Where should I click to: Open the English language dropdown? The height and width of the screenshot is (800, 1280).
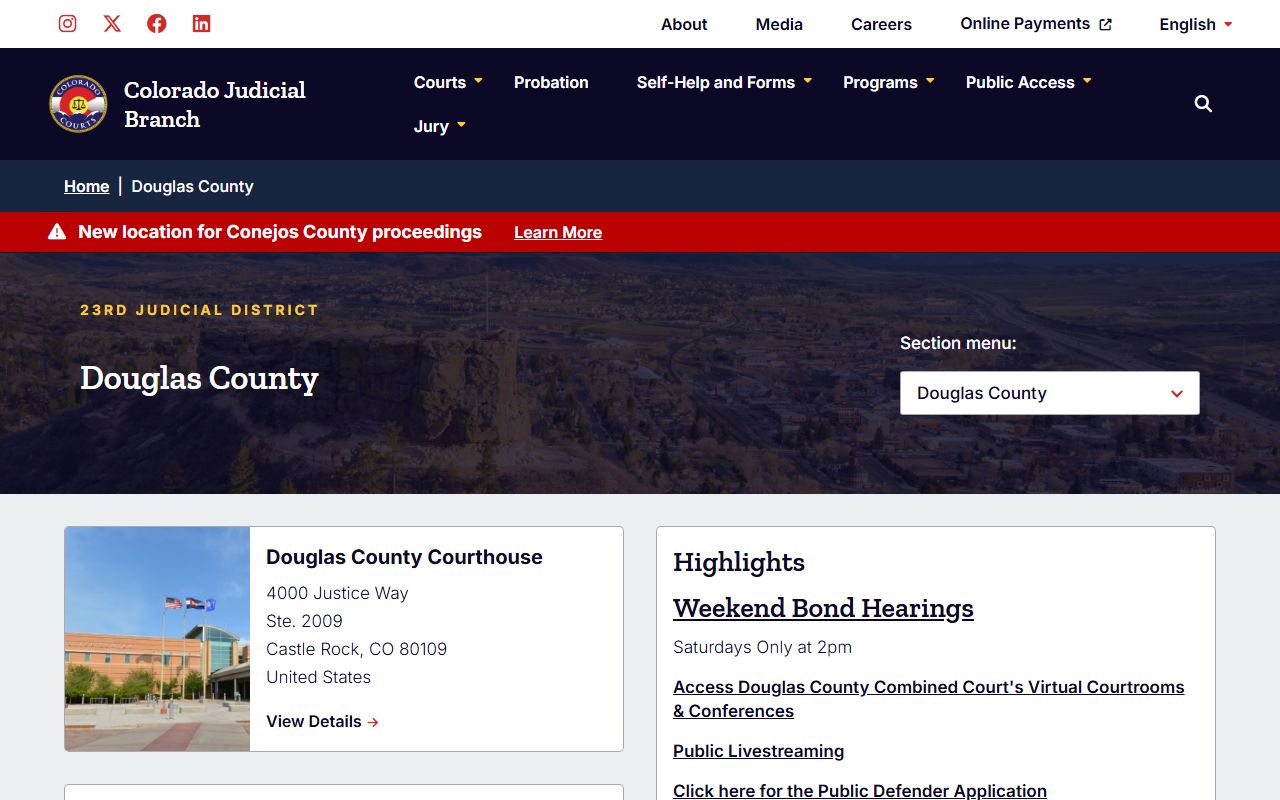pos(1195,24)
